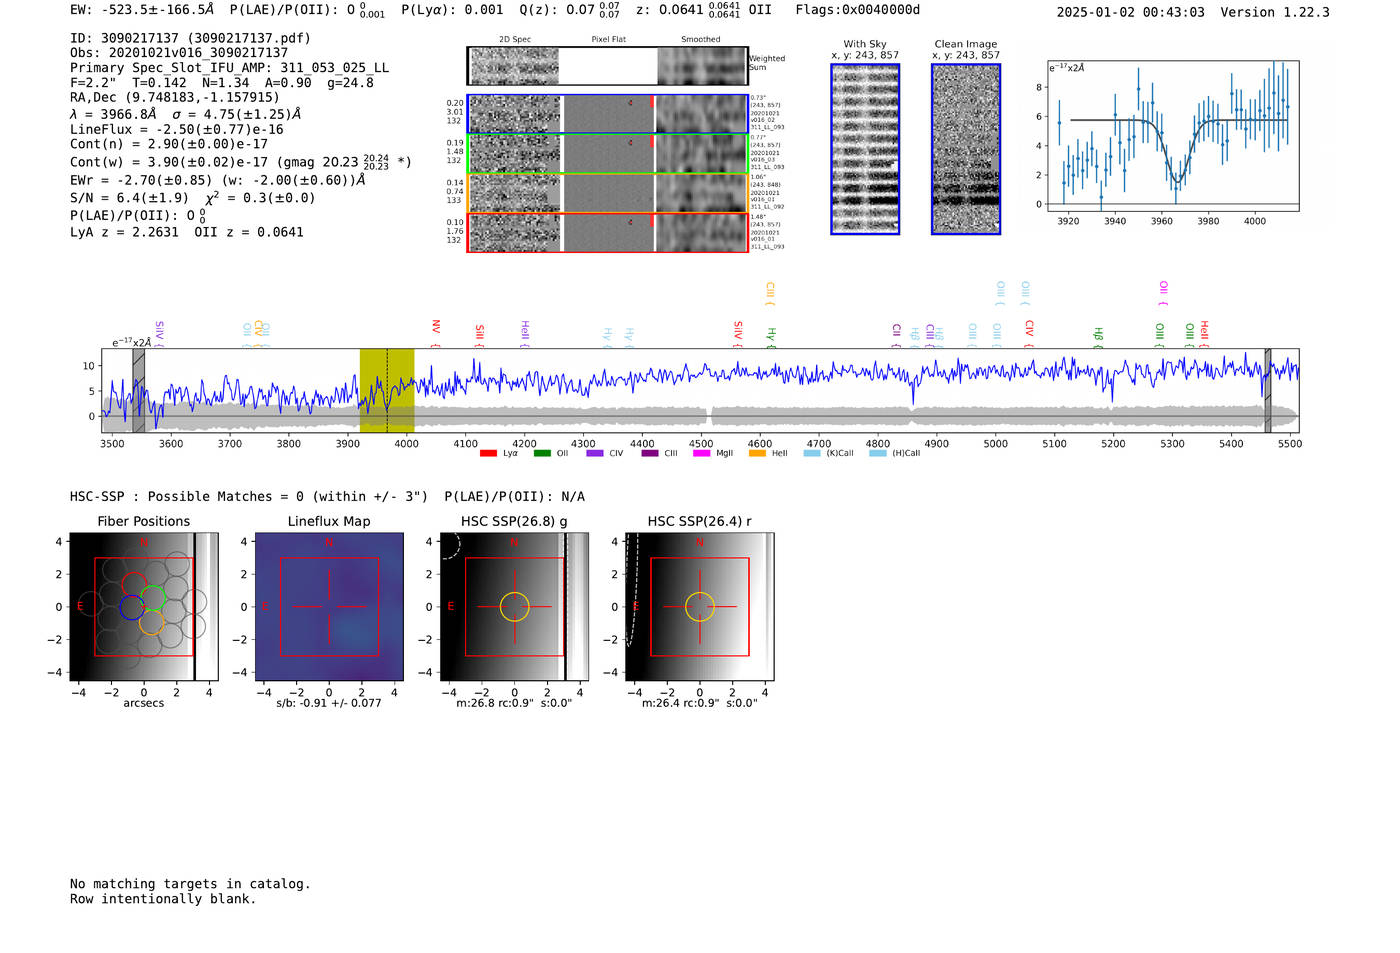Select the red-bordered 2D spectrum fiber row

(607, 232)
